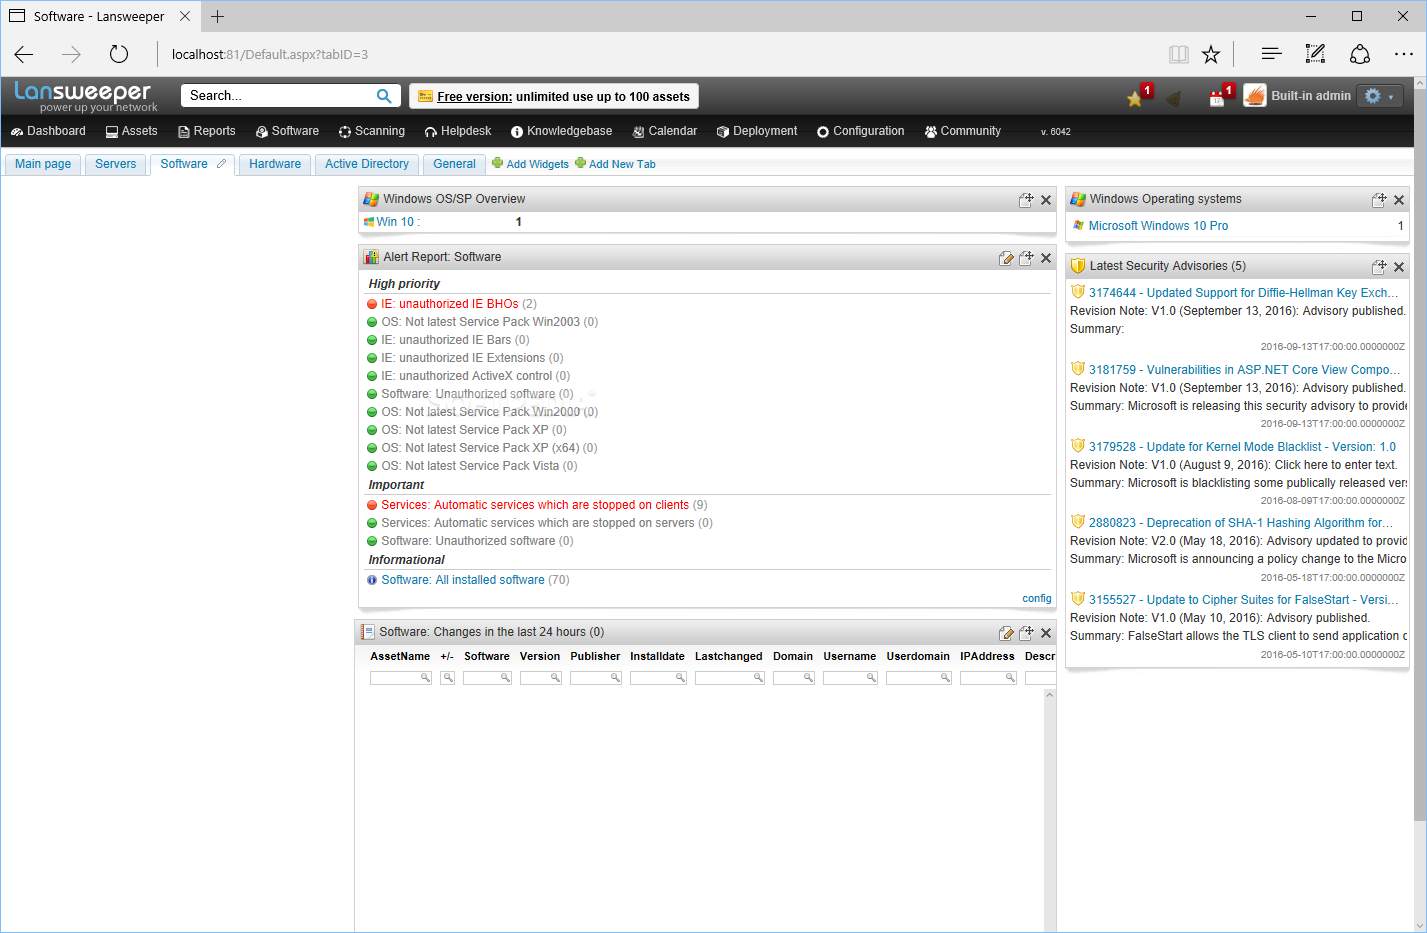Viewport: 1427px width, 933px height.
Task: Click the Built-in admin avatar icon
Action: pyautogui.click(x=1255, y=96)
